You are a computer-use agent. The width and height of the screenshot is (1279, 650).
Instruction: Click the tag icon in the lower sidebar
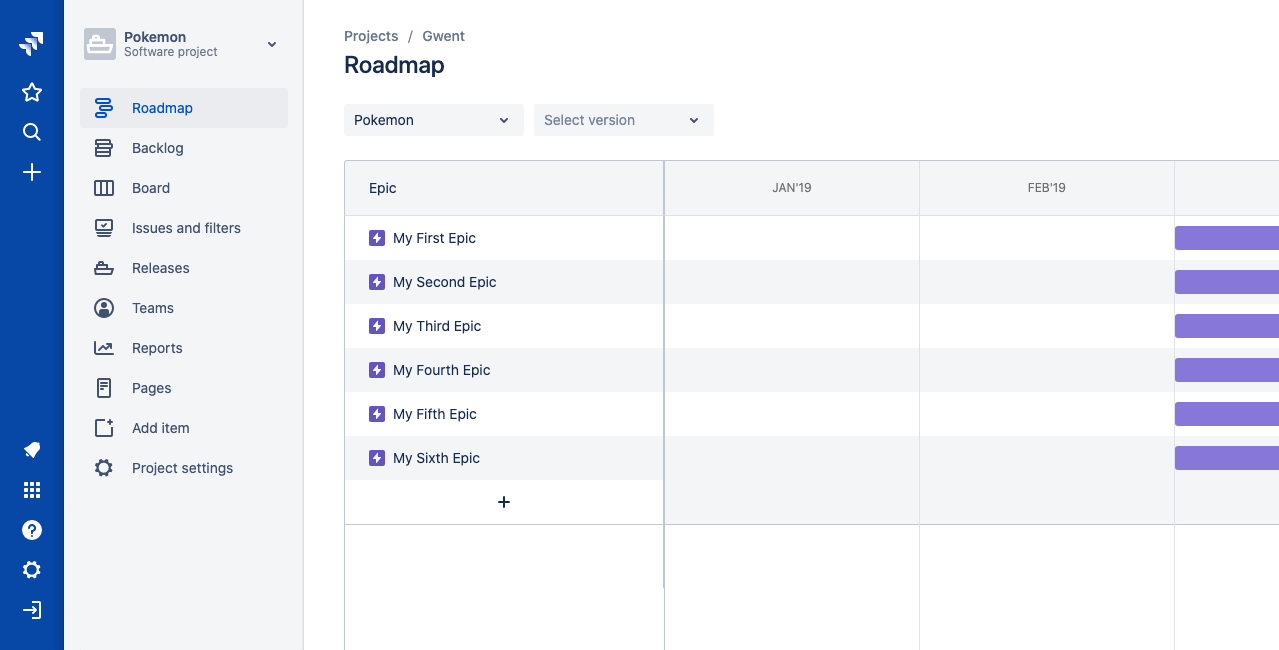[31, 450]
